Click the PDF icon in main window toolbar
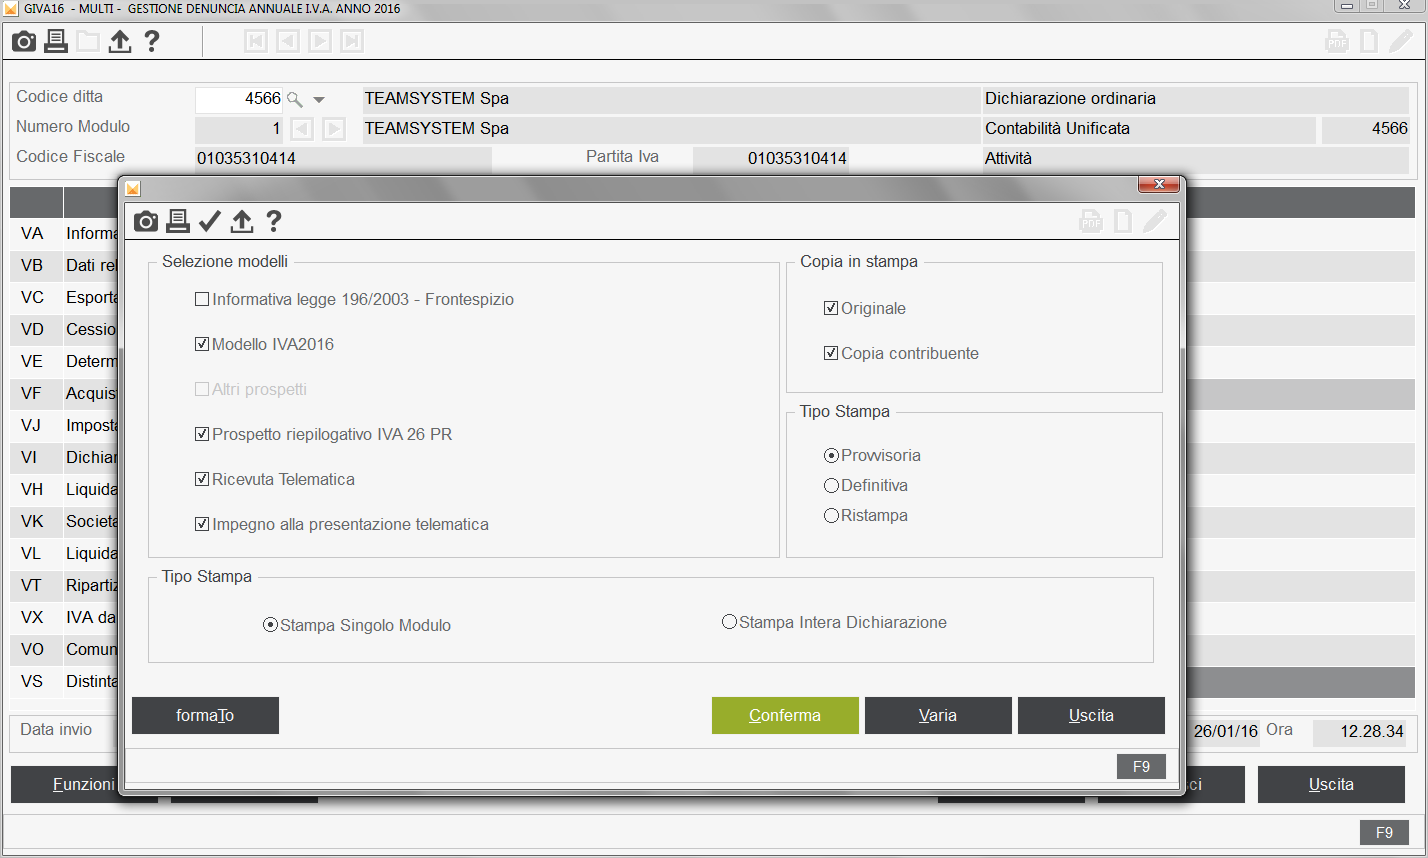This screenshot has width=1428, height=858. pyautogui.click(x=1337, y=42)
